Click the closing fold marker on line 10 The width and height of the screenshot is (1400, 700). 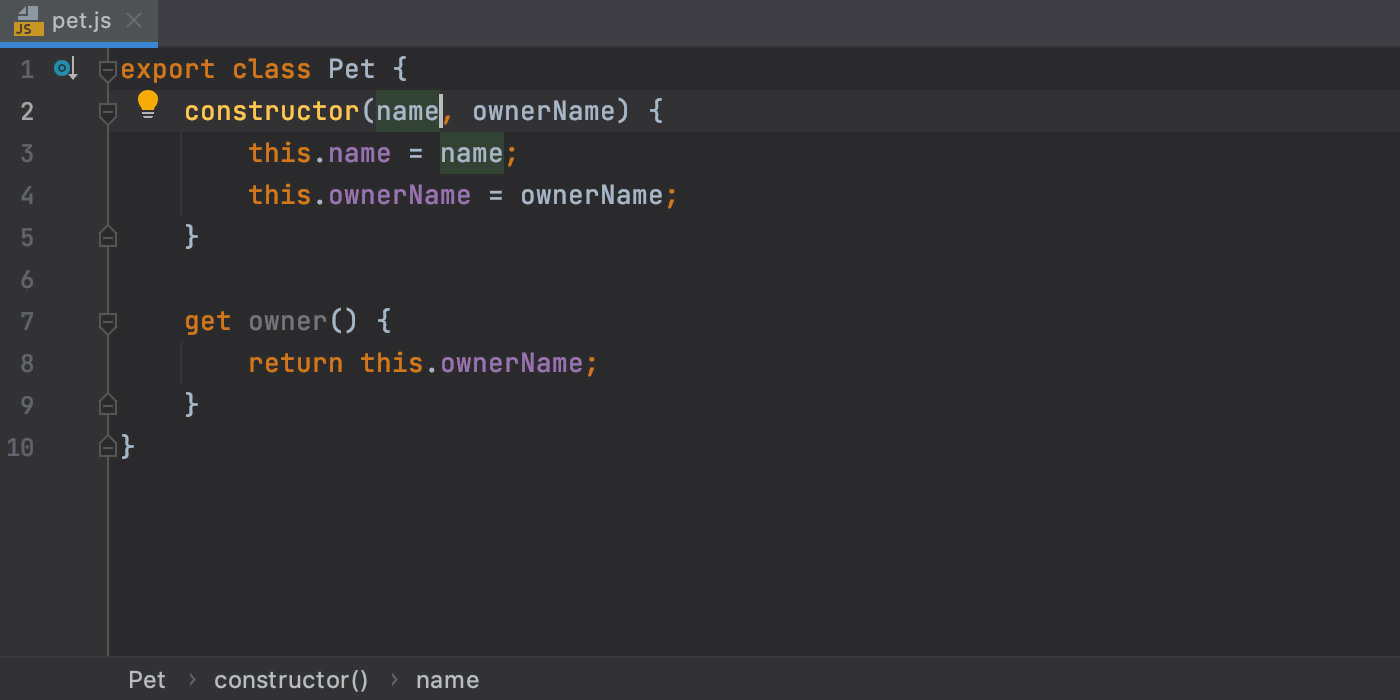coord(108,447)
